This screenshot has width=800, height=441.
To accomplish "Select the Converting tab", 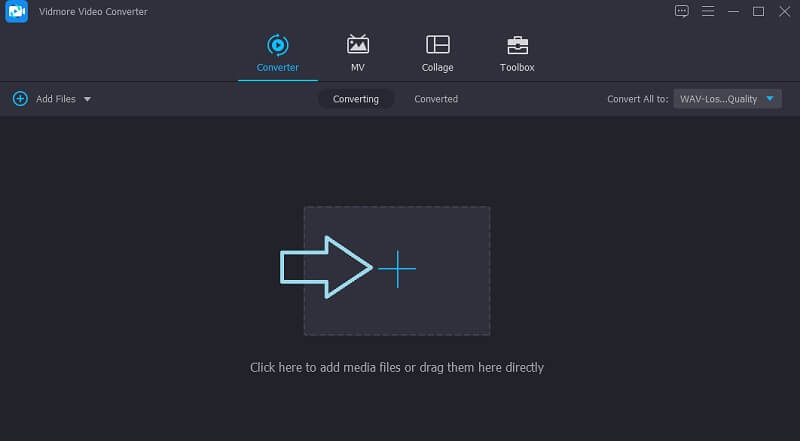I will [x=356, y=99].
